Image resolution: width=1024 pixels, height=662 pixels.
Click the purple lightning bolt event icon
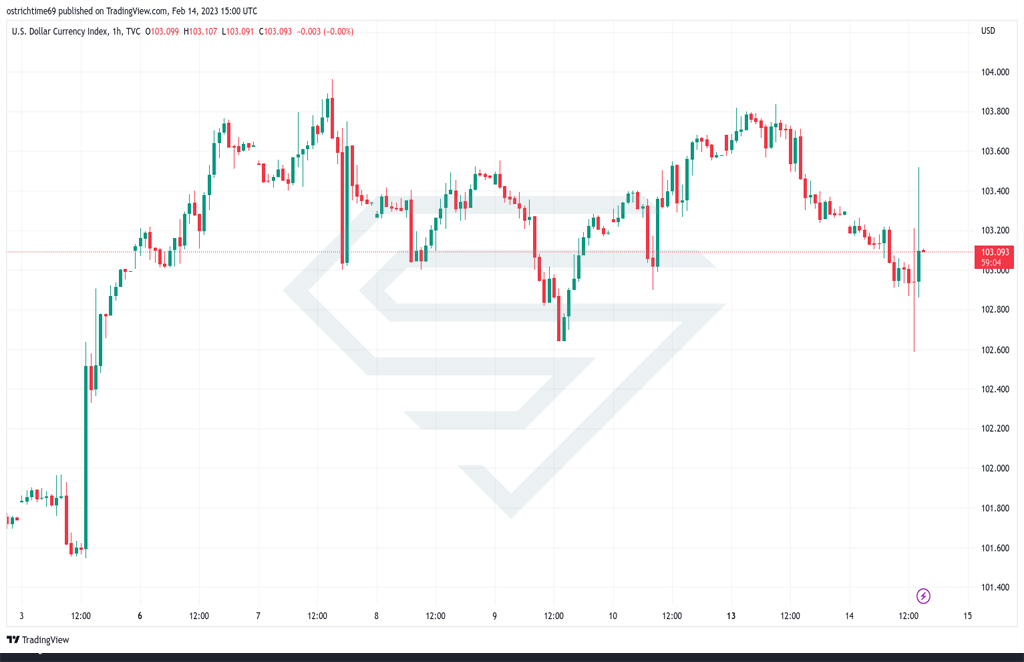[x=923, y=595]
